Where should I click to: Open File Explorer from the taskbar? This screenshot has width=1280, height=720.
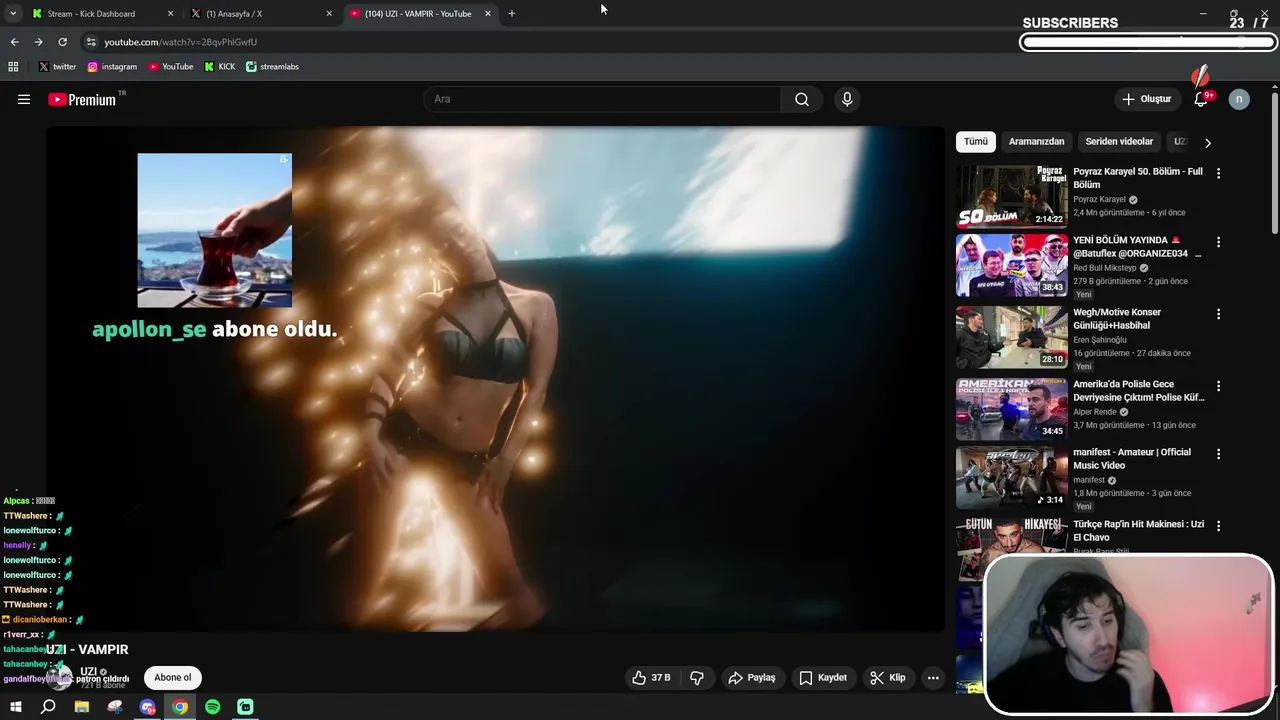pyautogui.click(x=82, y=707)
